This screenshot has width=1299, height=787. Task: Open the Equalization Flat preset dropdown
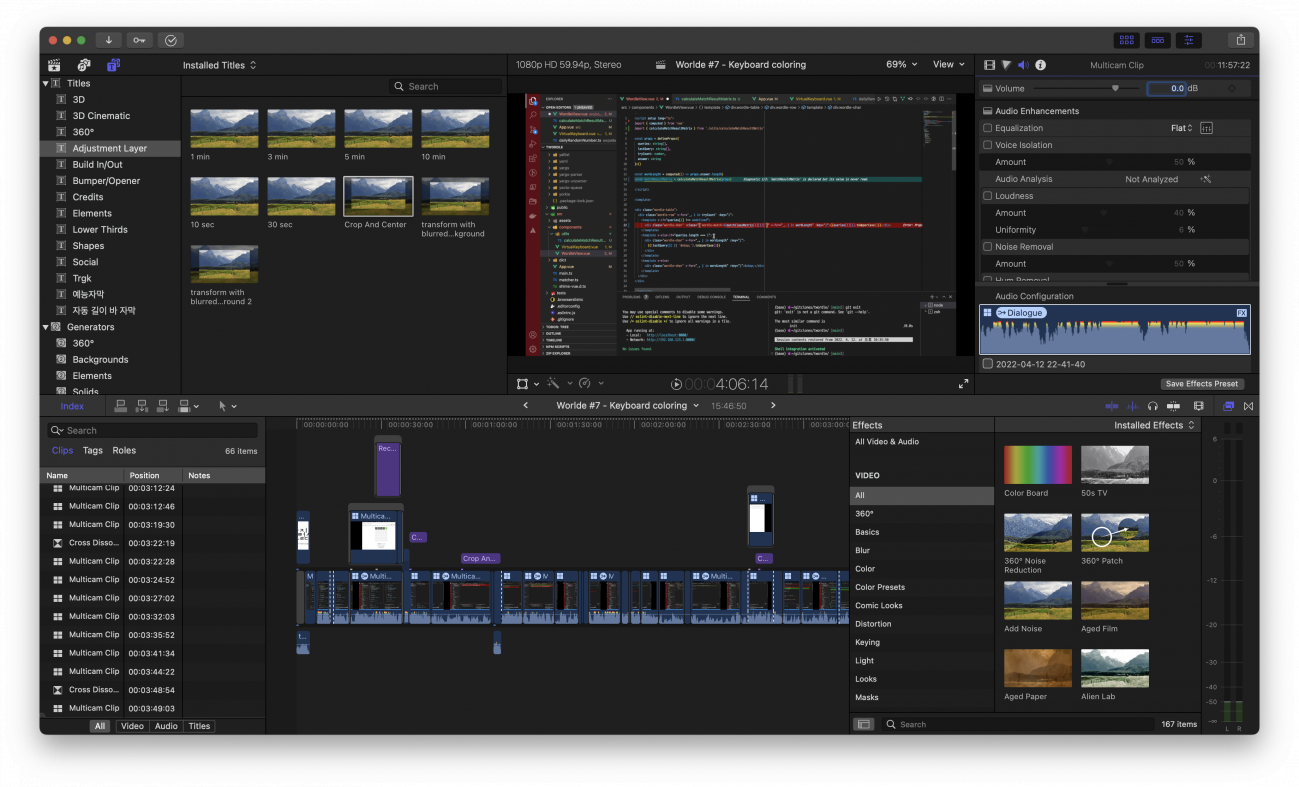(1181, 128)
